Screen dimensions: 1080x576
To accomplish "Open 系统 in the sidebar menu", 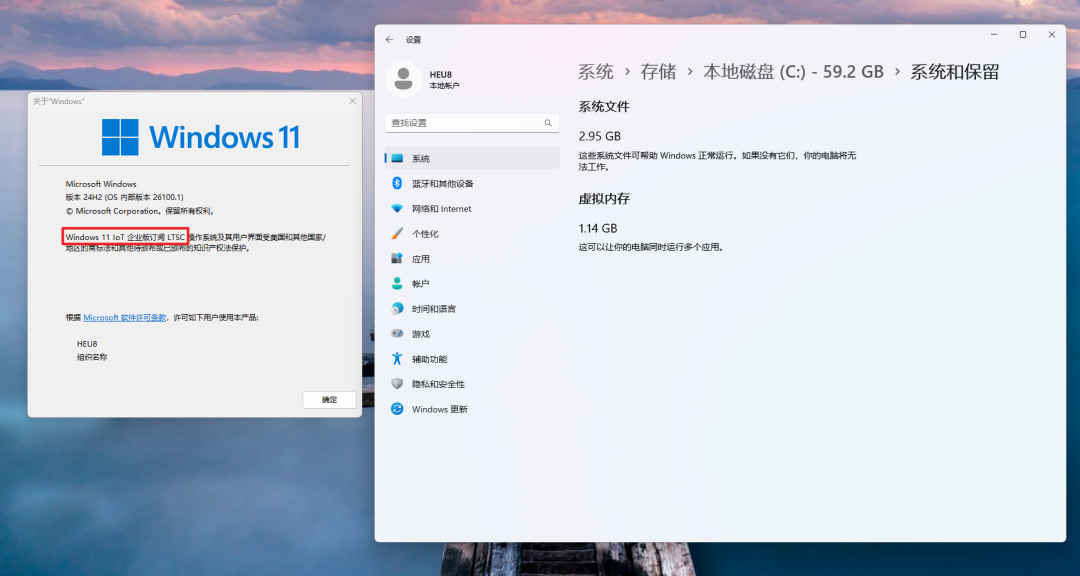I will pos(472,158).
